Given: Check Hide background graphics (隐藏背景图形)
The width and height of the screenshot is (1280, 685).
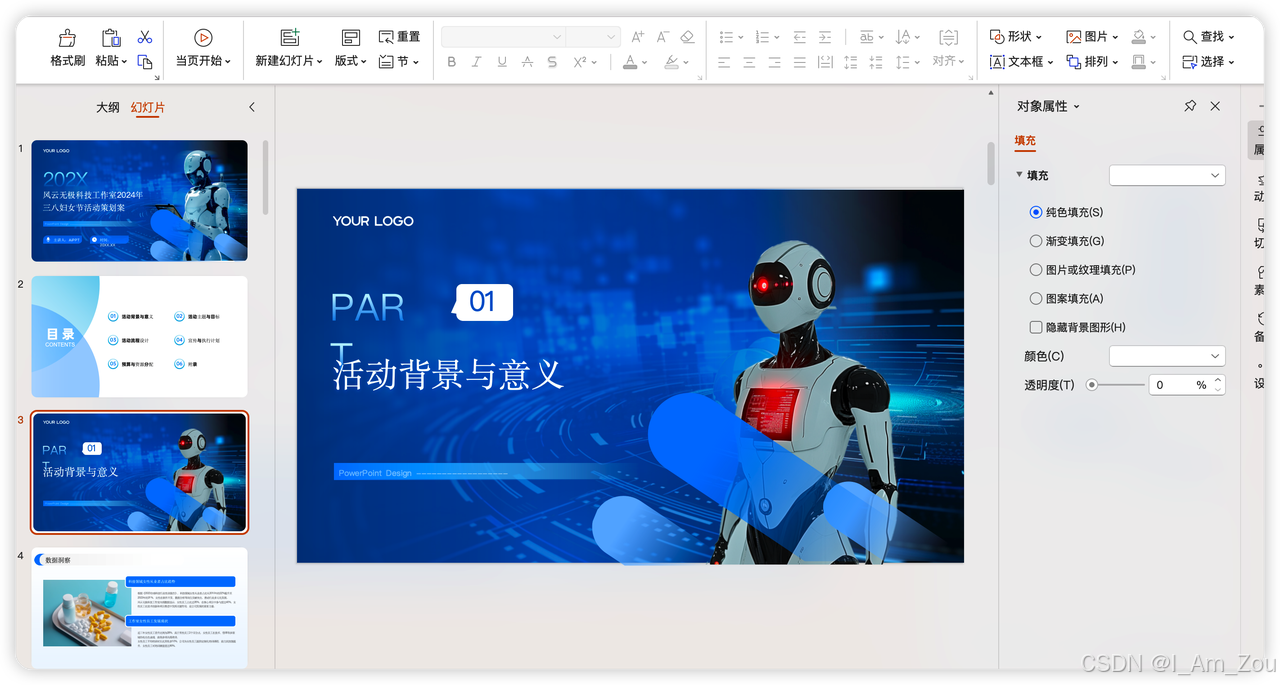Looking at the screenshot, I should (x=1036, y=327).
